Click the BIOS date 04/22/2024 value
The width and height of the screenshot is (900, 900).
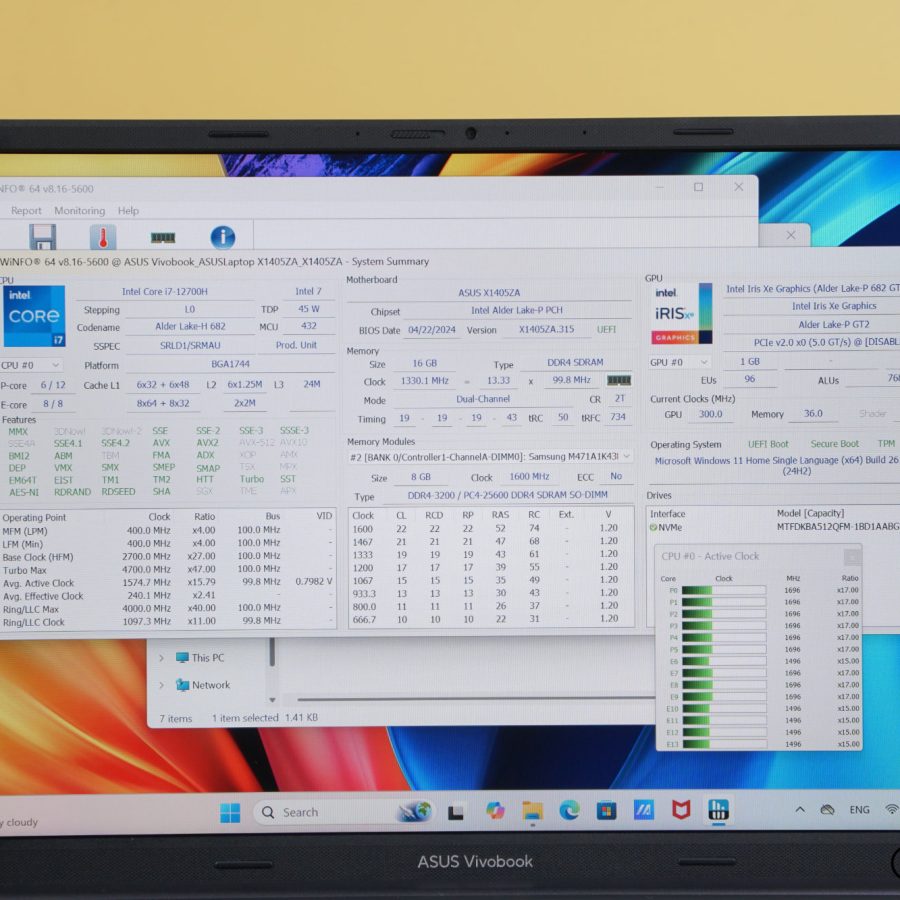[x=432, y=330]
